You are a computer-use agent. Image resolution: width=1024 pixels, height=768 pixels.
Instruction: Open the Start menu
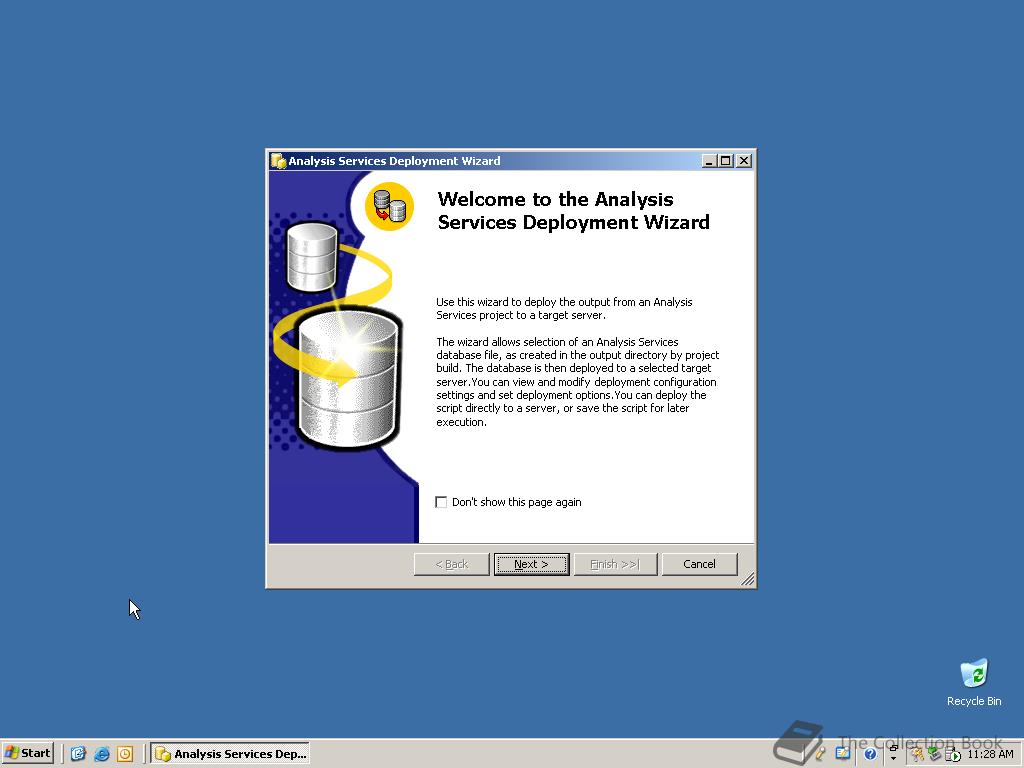(x=27, y=754)
